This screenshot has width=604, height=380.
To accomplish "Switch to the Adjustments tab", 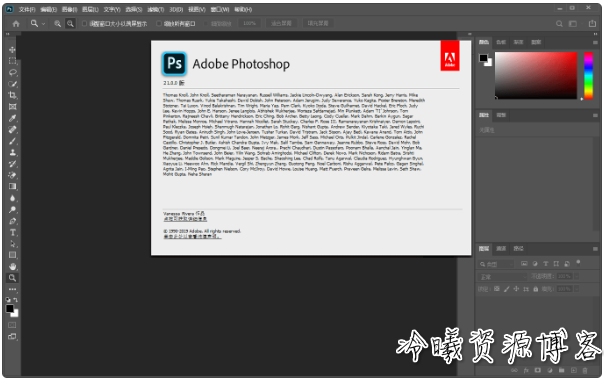I will click(x=501, y=115).
